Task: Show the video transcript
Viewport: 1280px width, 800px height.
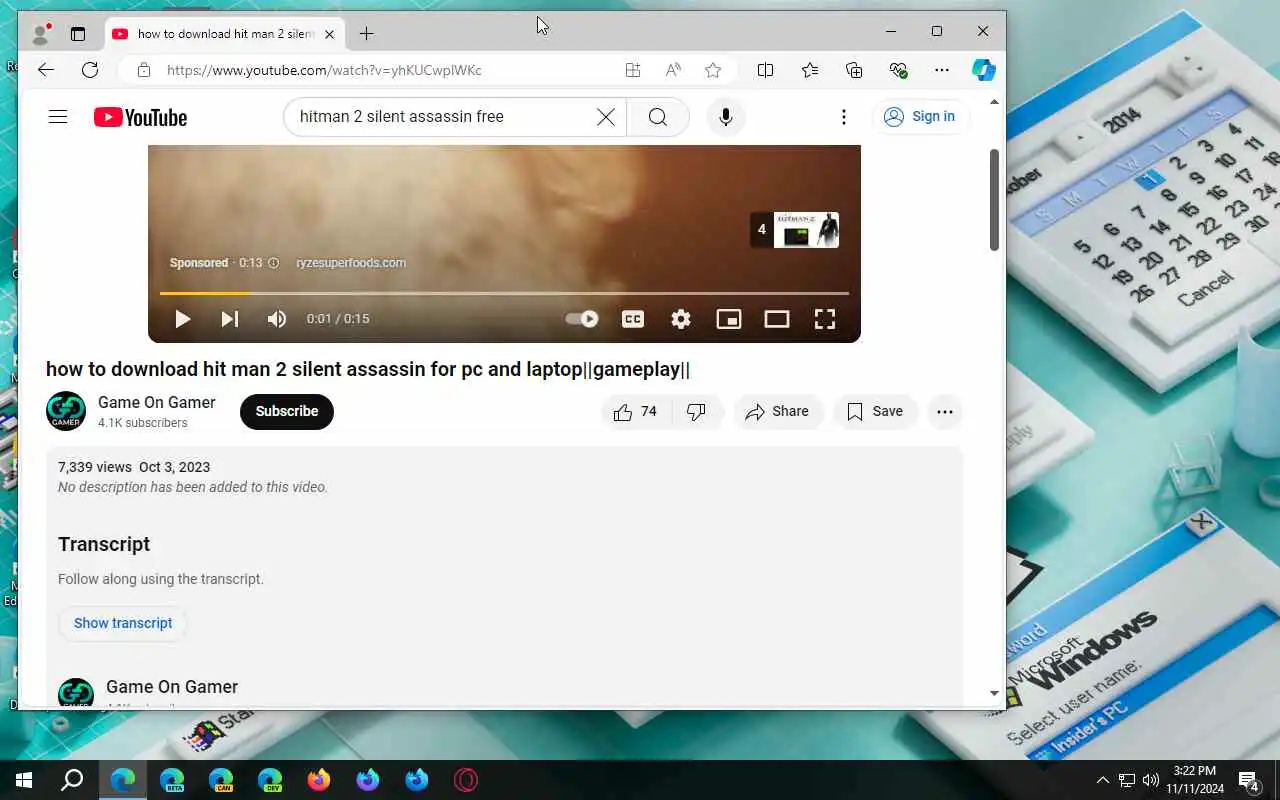Action: [x=123, y=623]
